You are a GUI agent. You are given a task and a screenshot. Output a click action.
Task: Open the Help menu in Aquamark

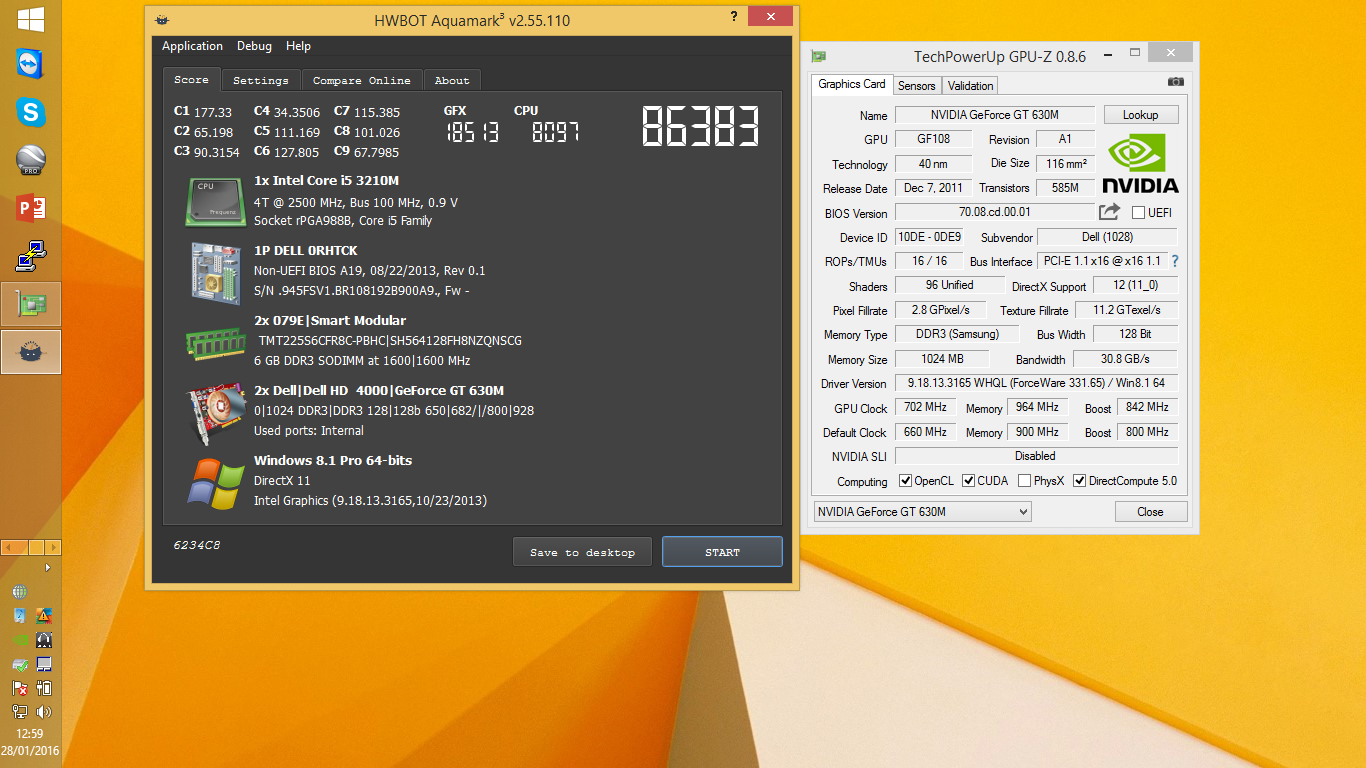point(298,46)
